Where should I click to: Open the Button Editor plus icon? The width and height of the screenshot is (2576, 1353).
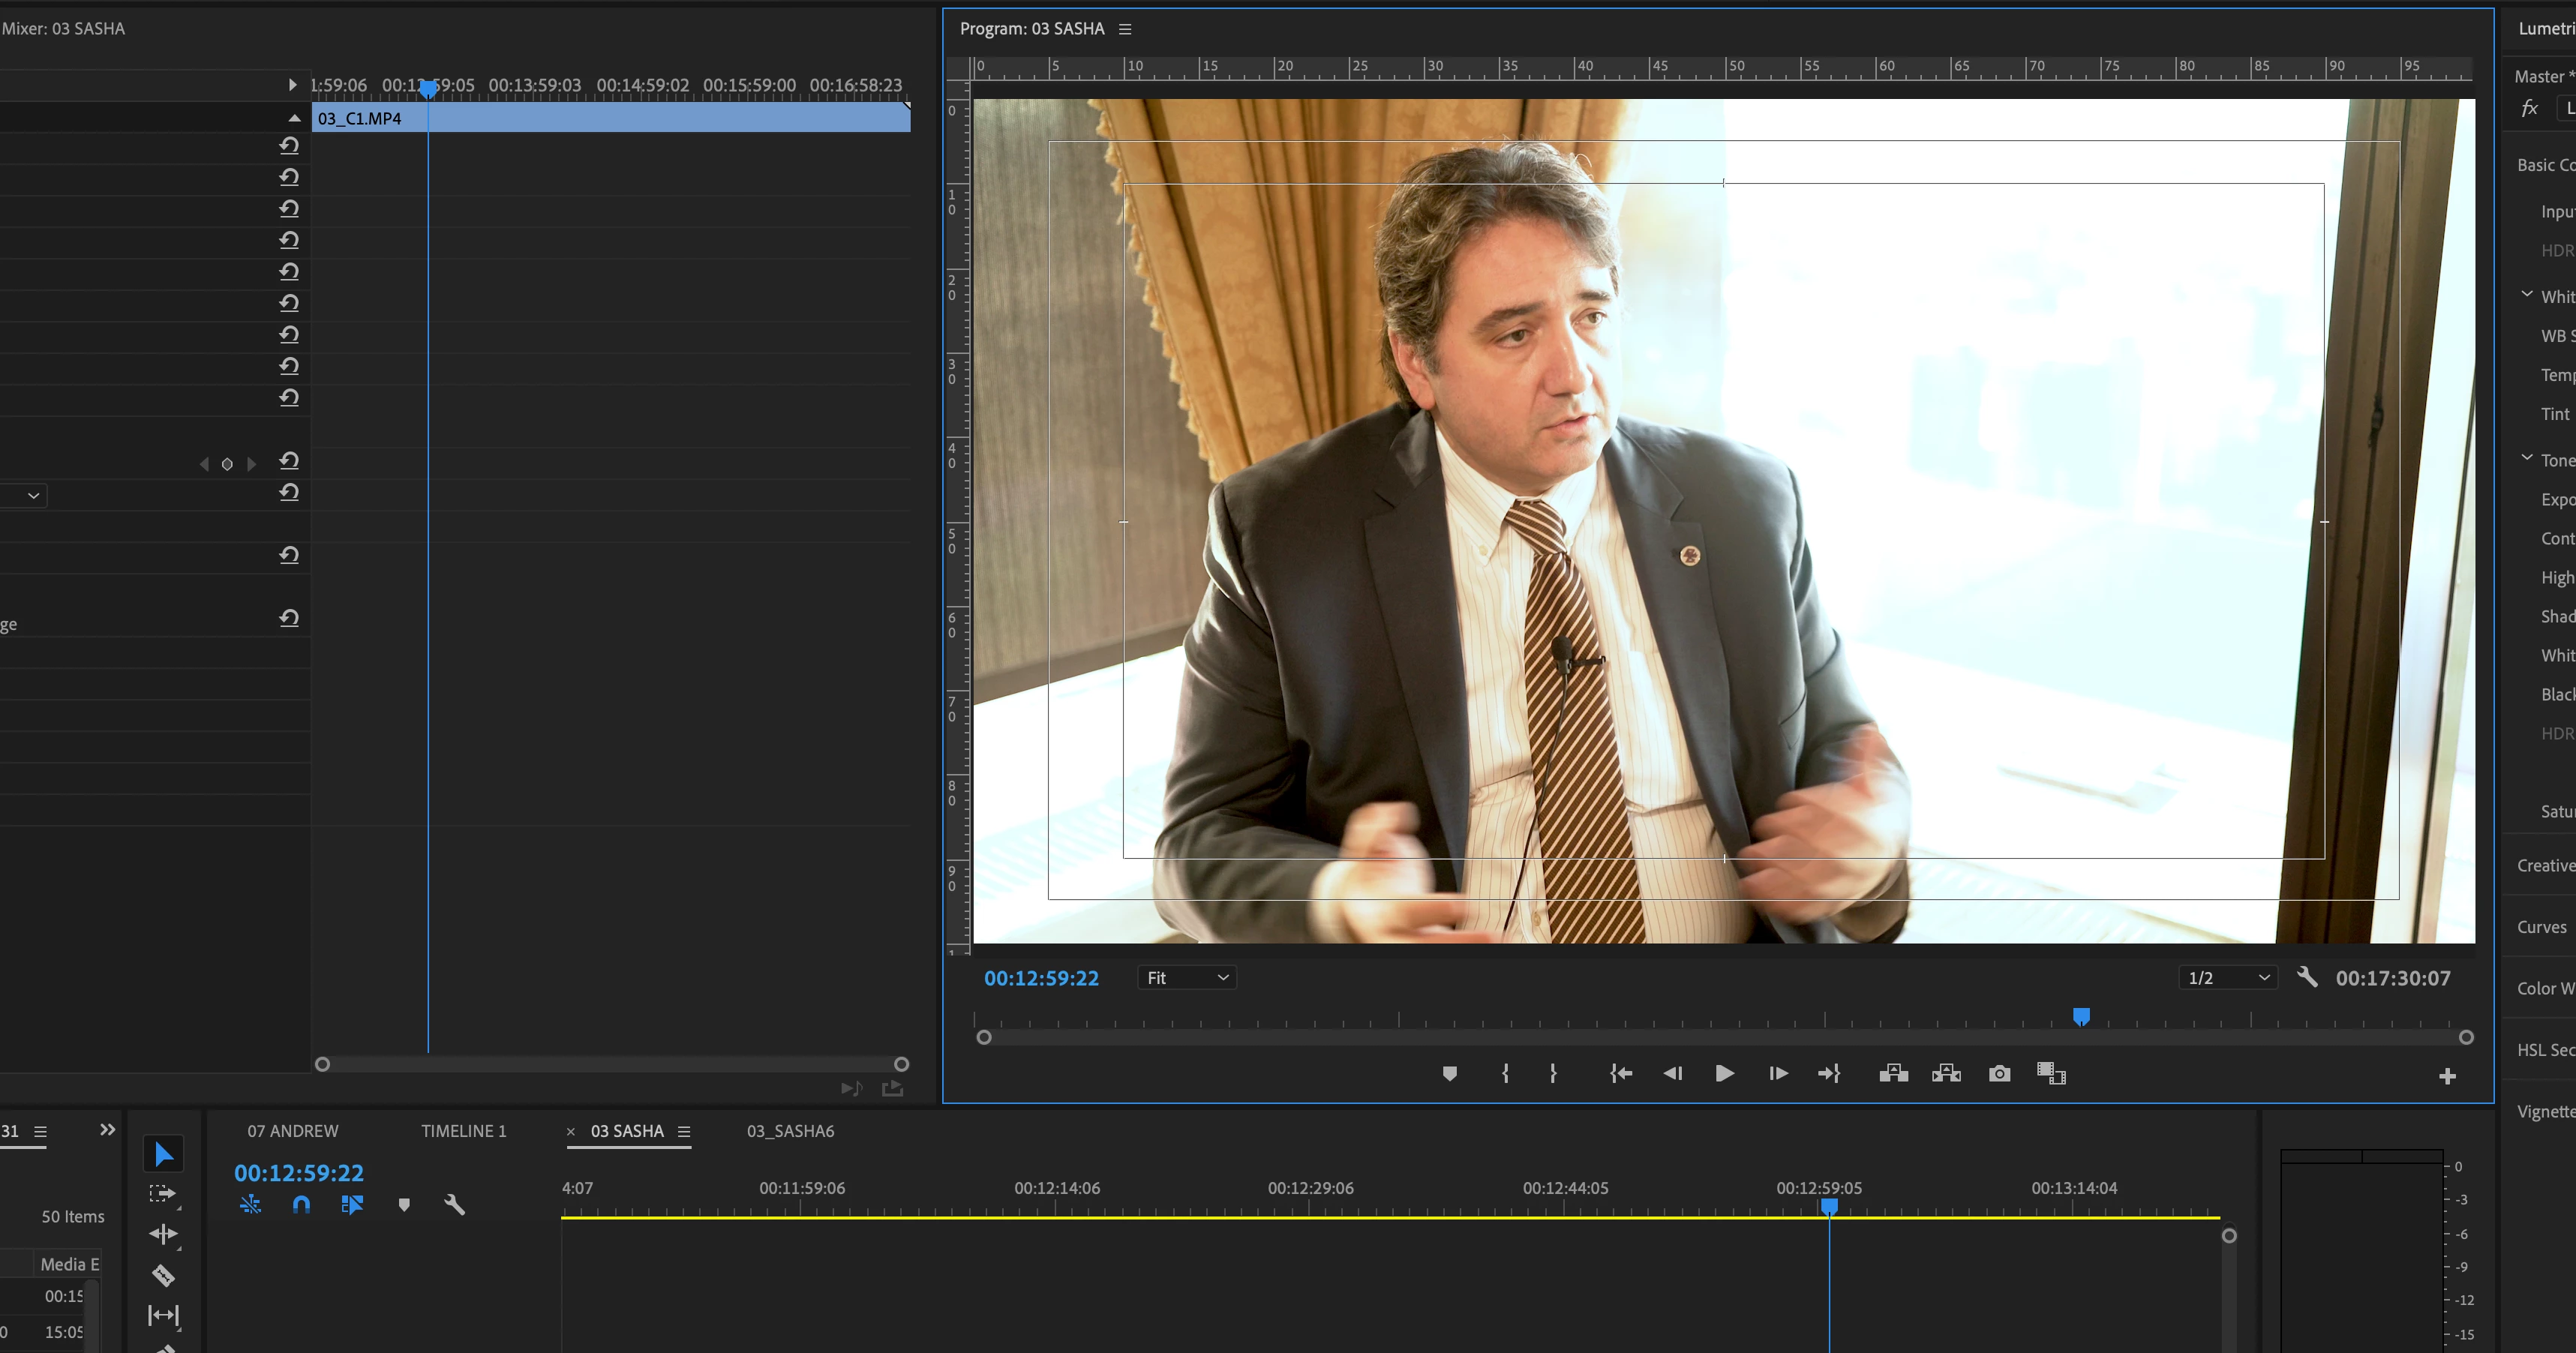(x=2447, y=1076)
